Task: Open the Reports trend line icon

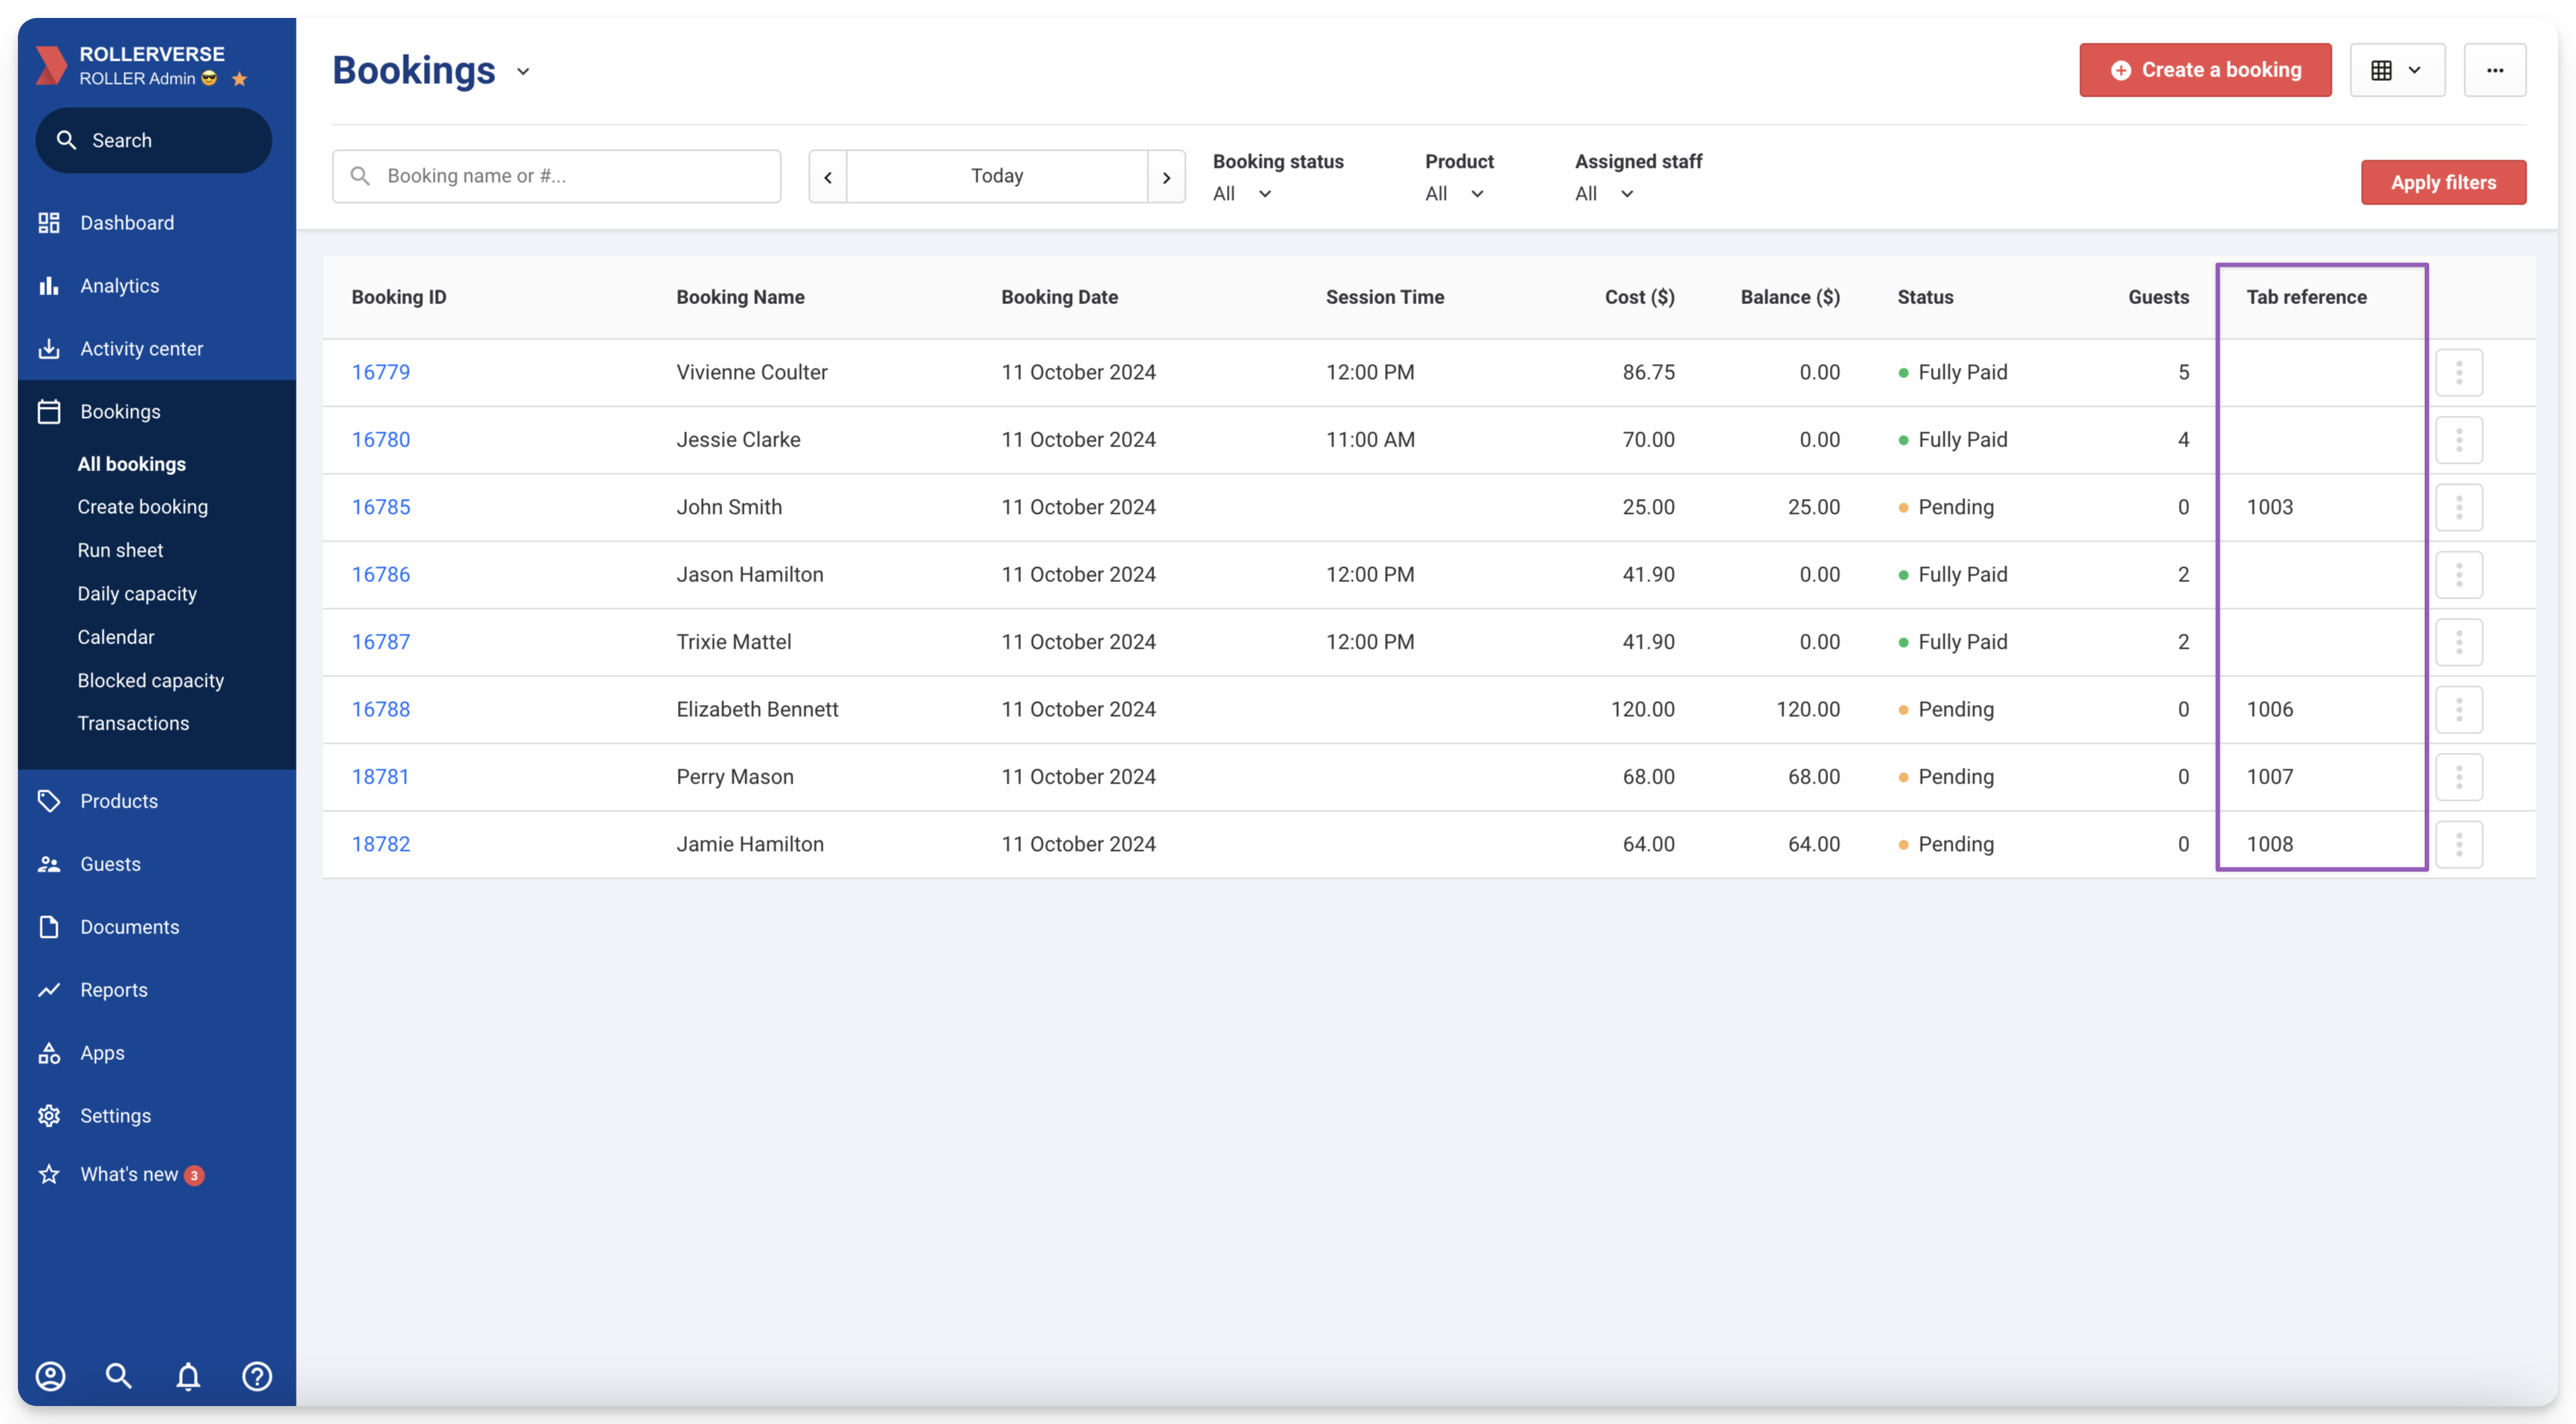Action: [49, 990]
